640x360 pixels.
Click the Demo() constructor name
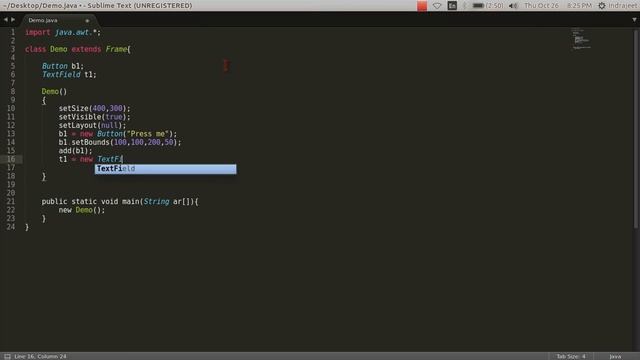50,91
